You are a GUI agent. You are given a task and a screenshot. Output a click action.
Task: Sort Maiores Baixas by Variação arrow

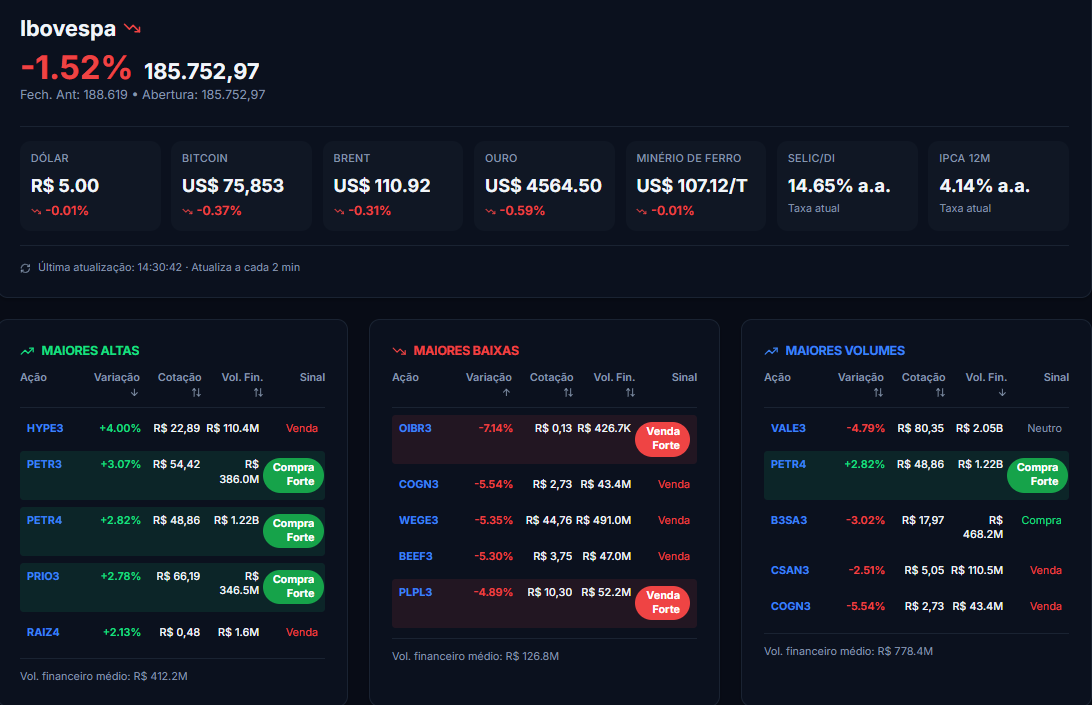pyautogui.click(x=506, y=393)
